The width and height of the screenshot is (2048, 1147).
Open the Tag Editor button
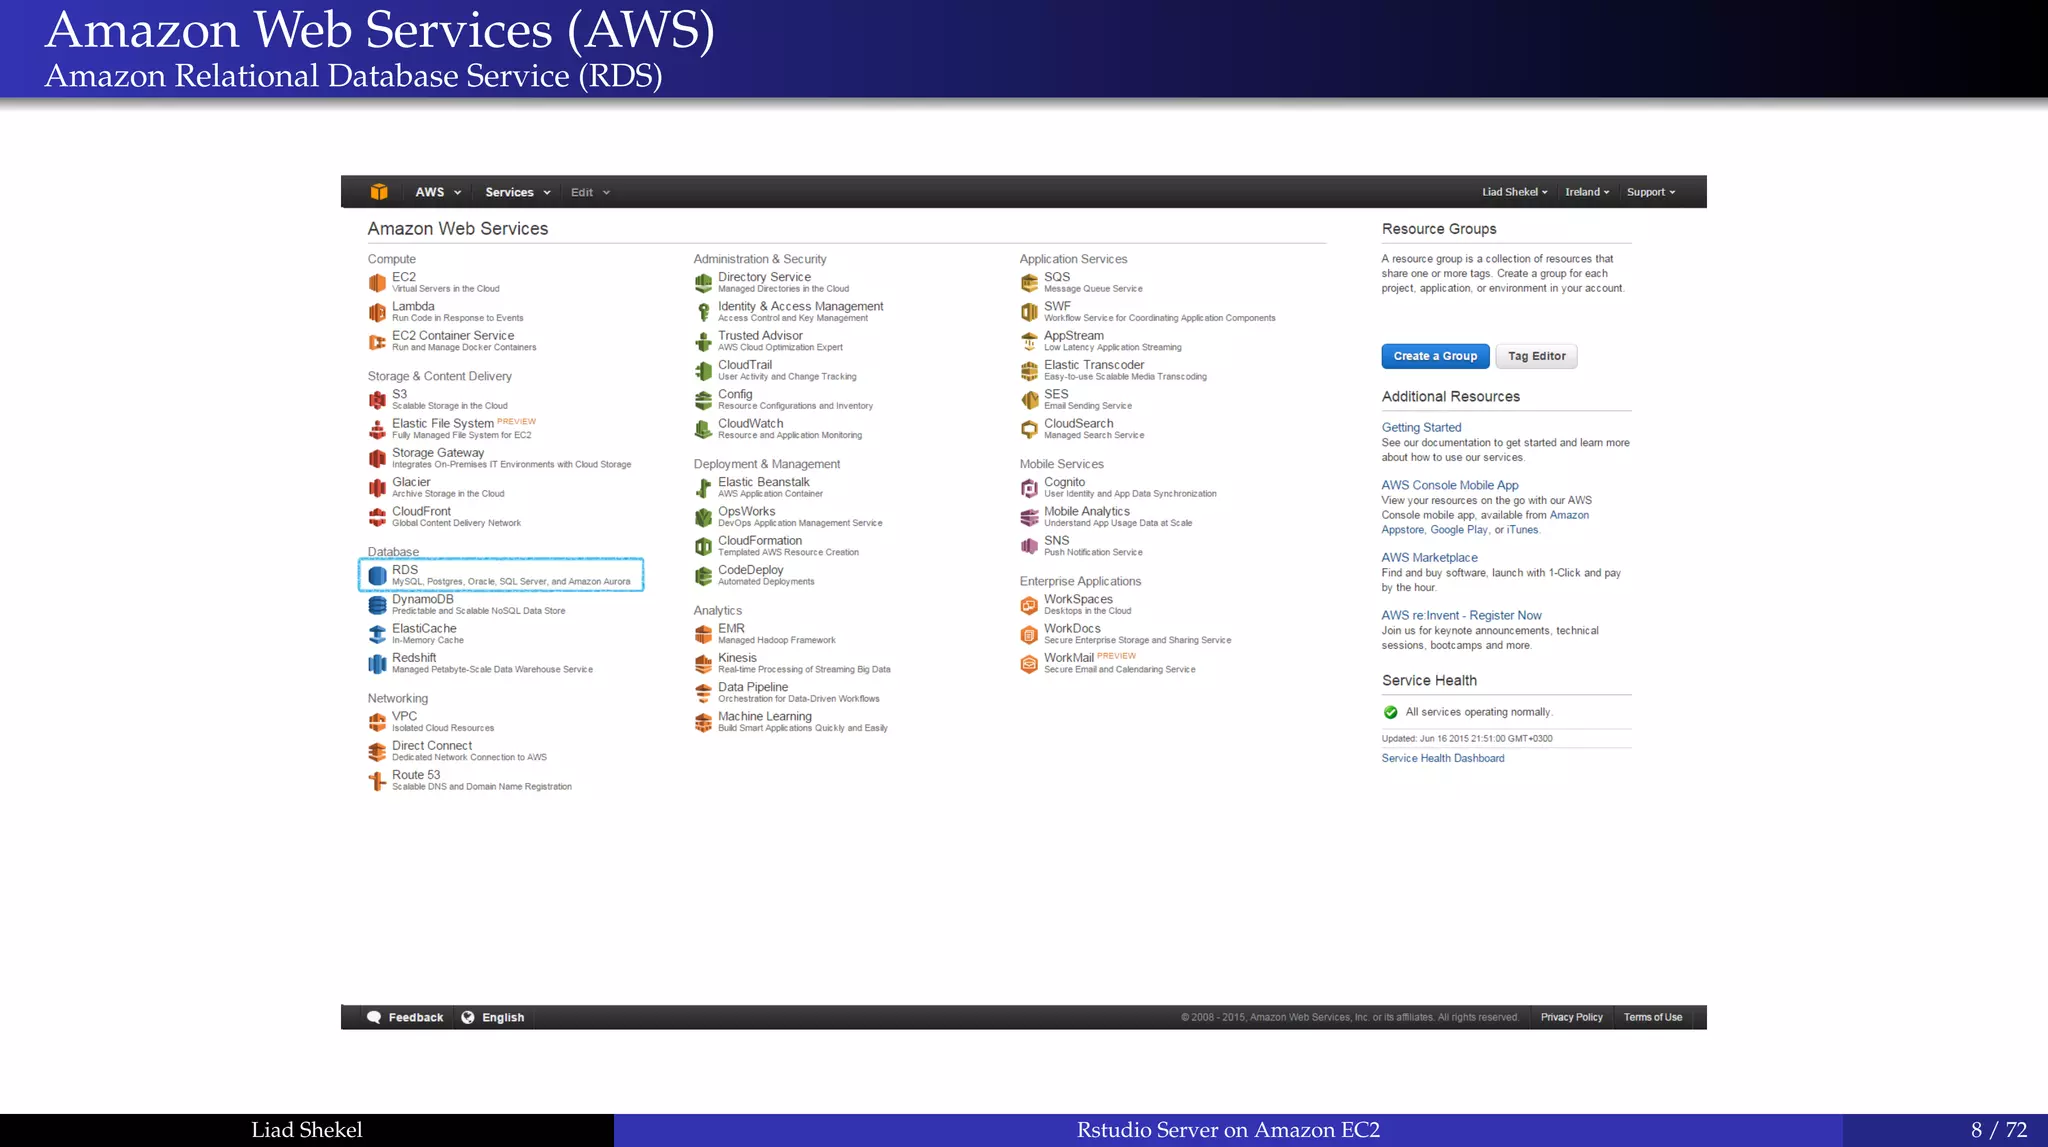[1536, 356]
